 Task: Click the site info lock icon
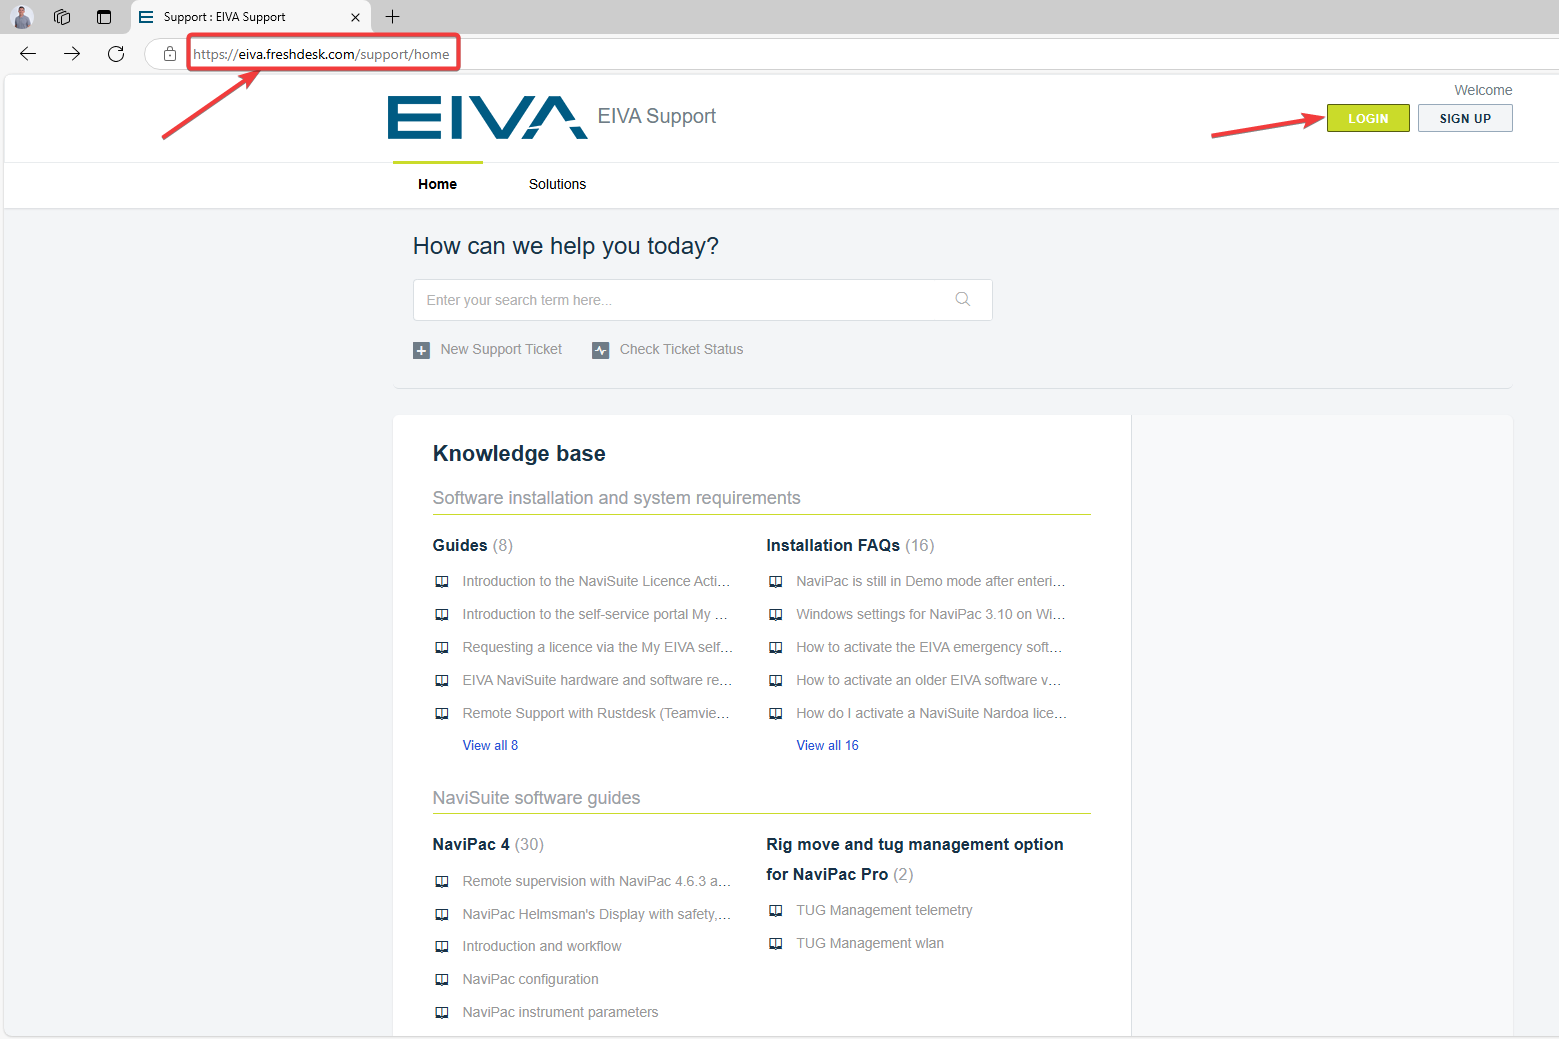(x=170, y=54)
